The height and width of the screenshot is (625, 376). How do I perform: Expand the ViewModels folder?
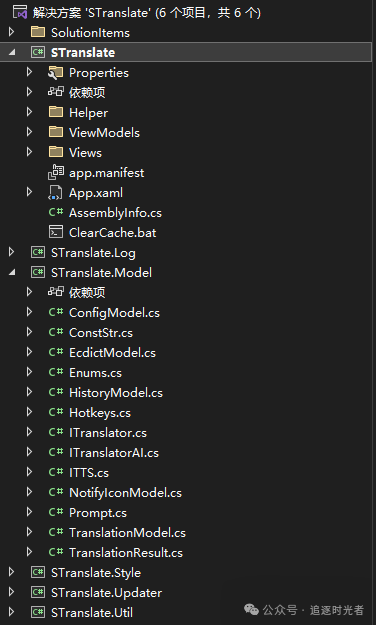click(29, 132)
